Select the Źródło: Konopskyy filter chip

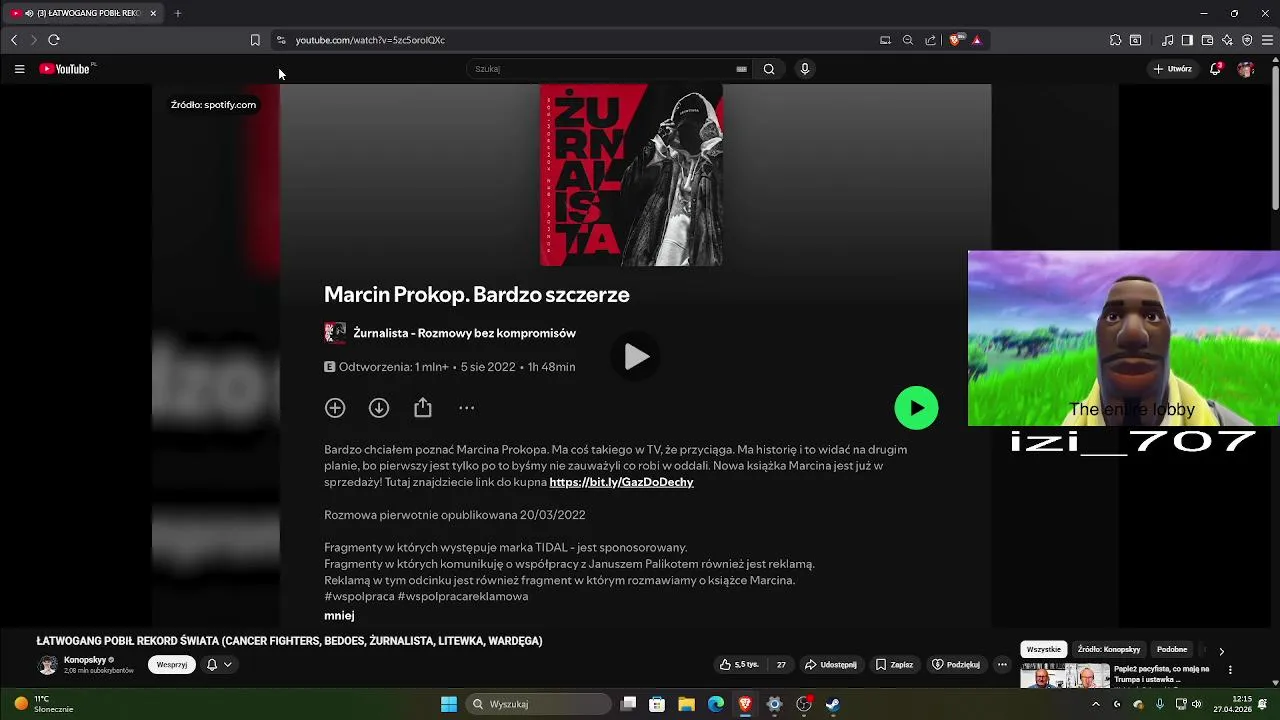tap(1109, 650)
